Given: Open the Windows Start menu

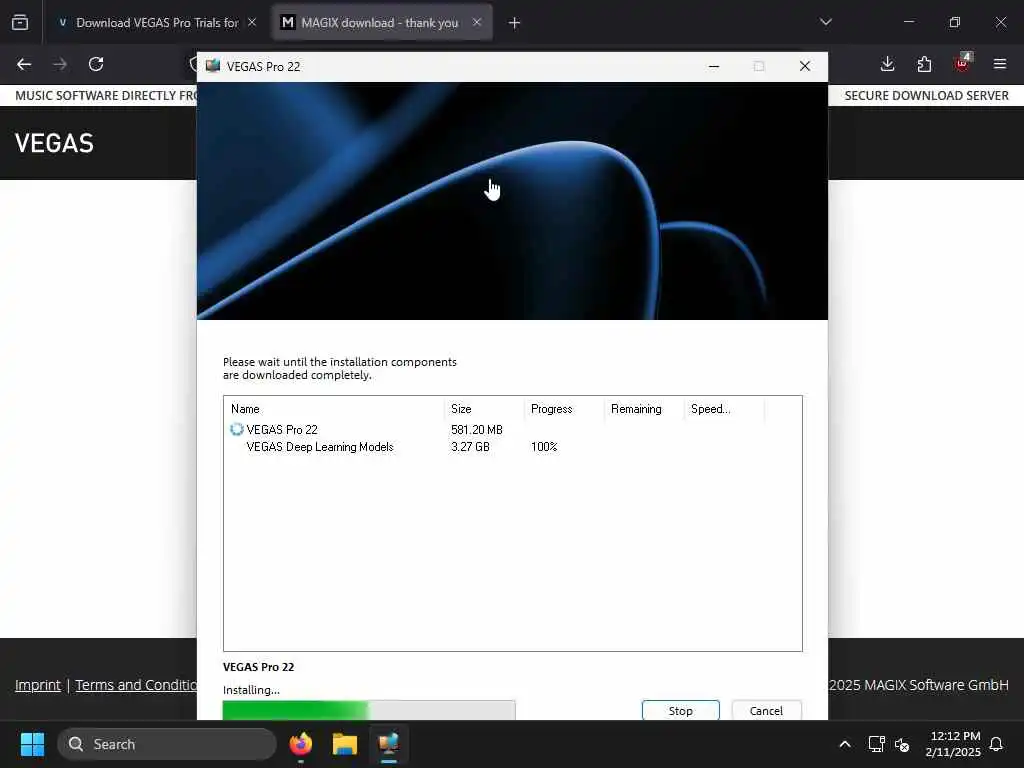Looking at the screenshot, I should 32,744.
